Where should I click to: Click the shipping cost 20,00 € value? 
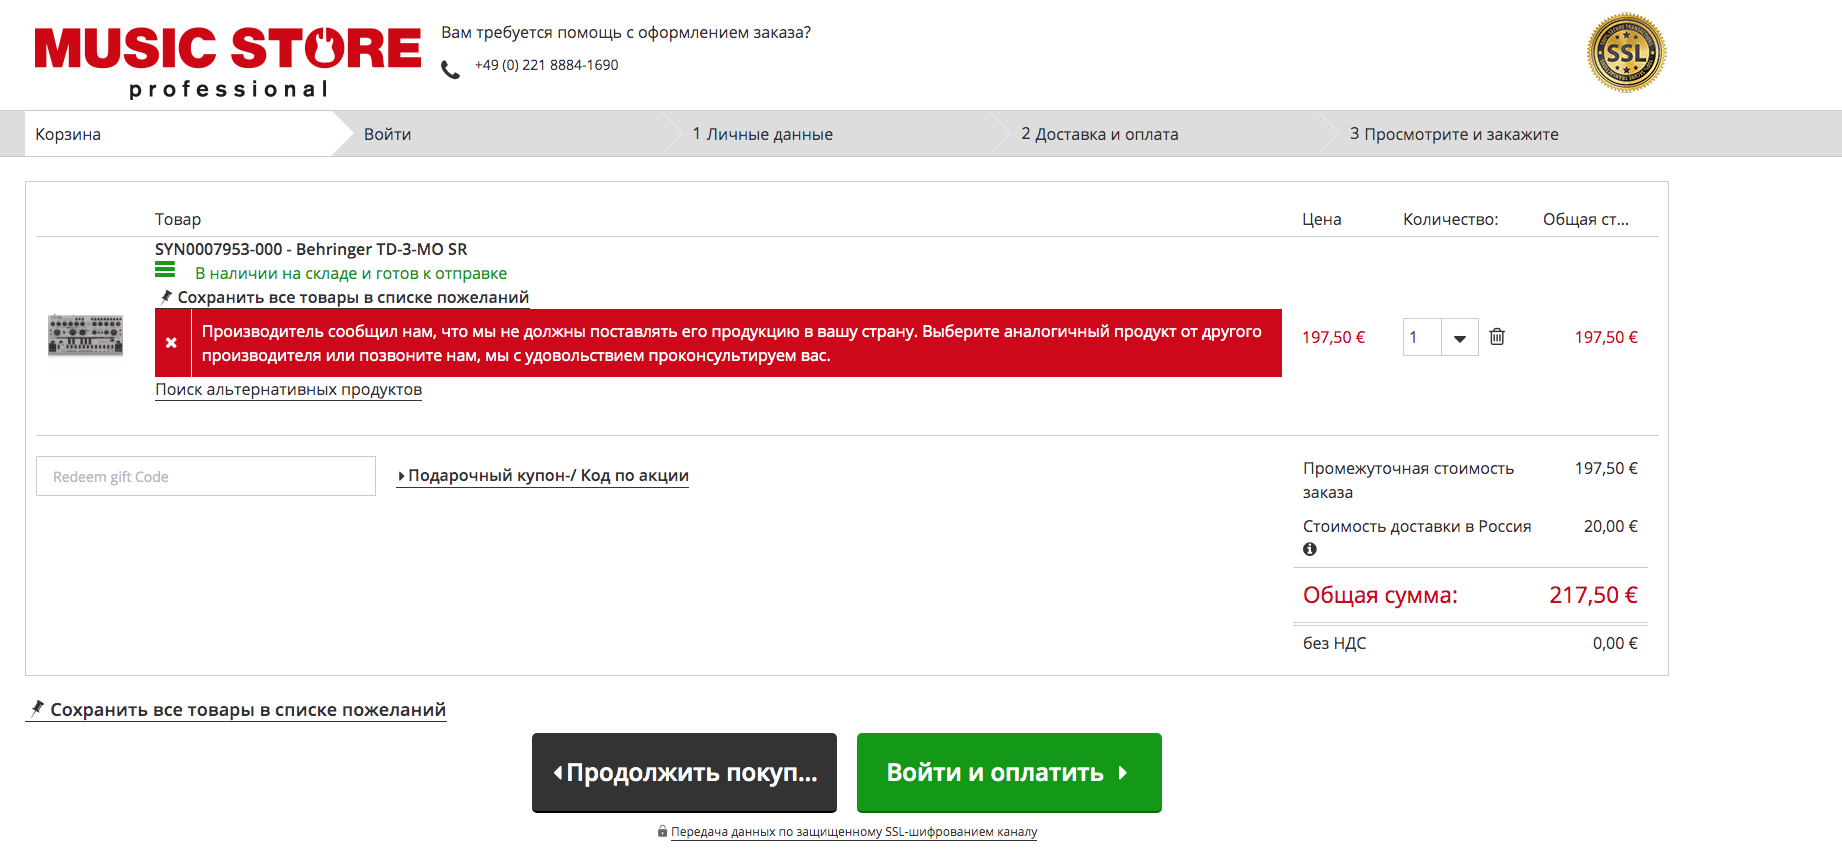click(1610, 526)
